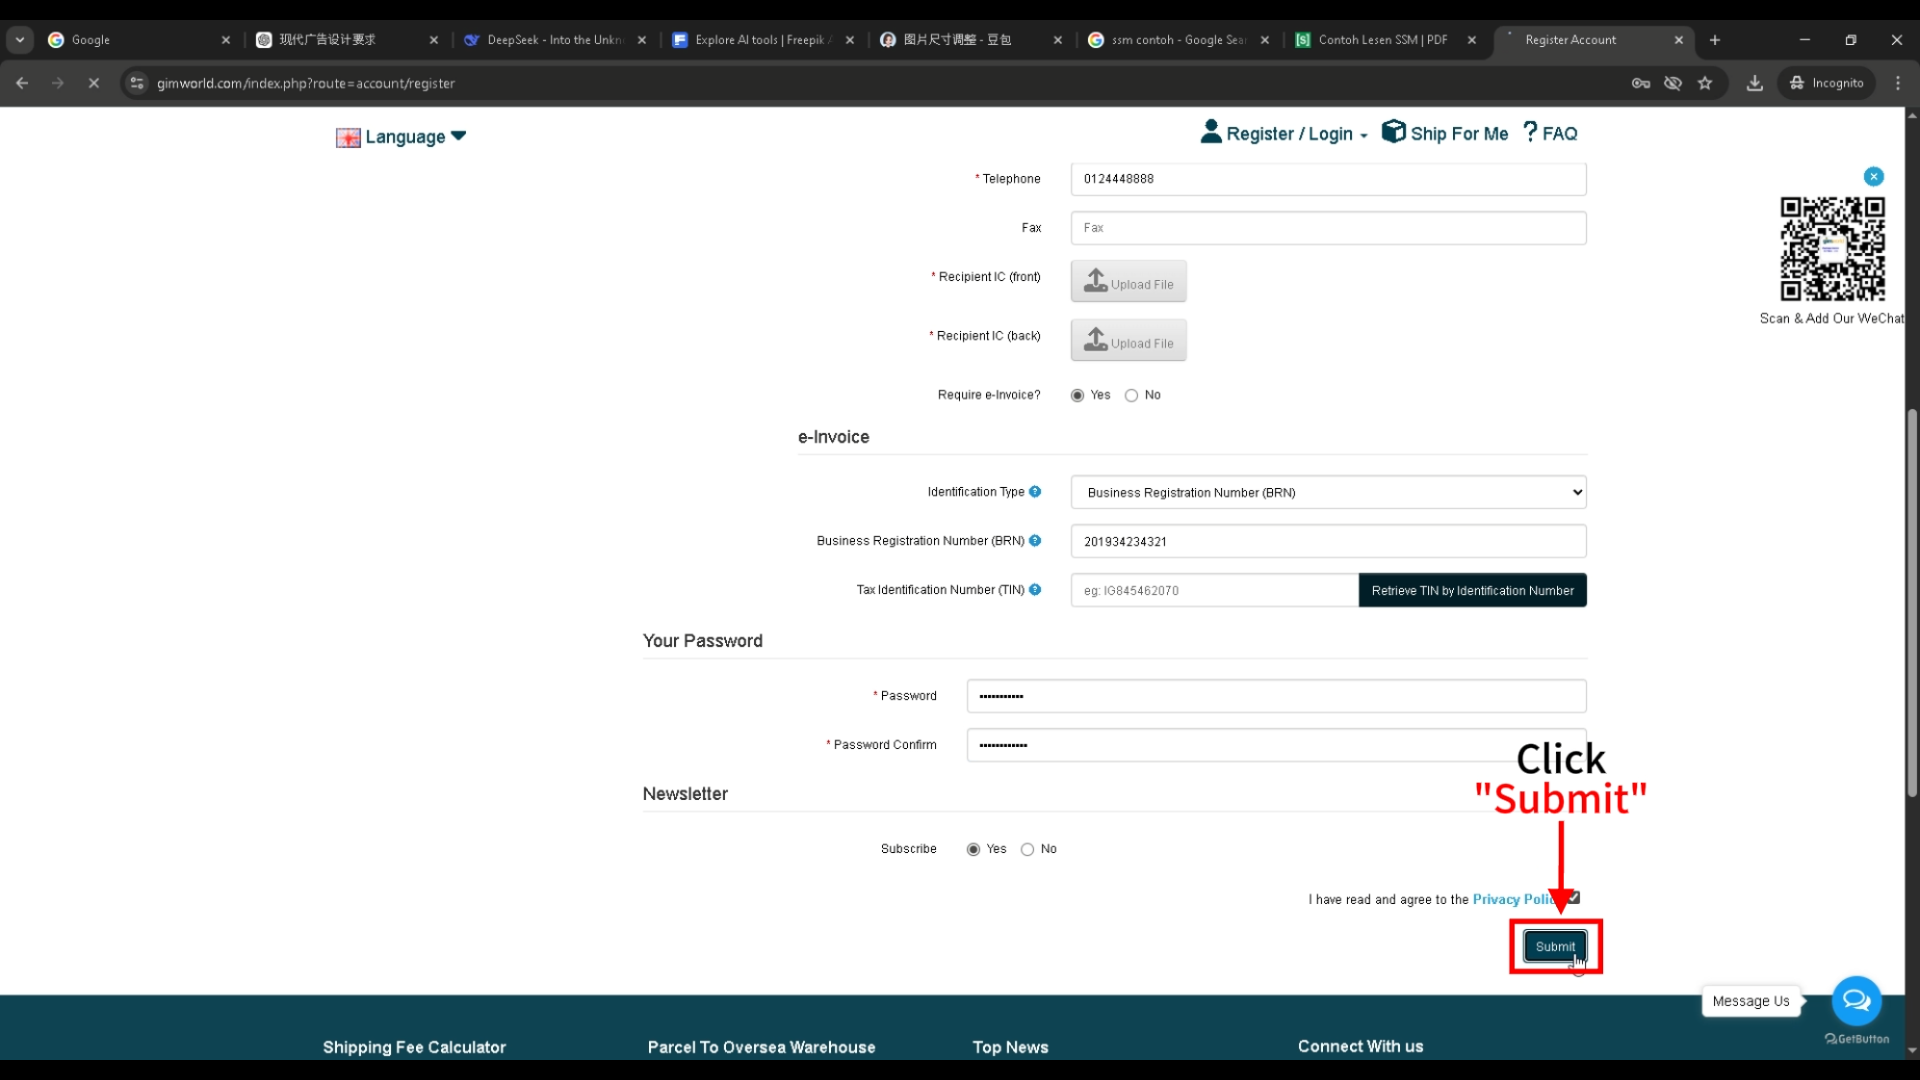Open the chat bubble message widget
Viewport: 1920px width, 1080px height.
click(1856, 1001)
